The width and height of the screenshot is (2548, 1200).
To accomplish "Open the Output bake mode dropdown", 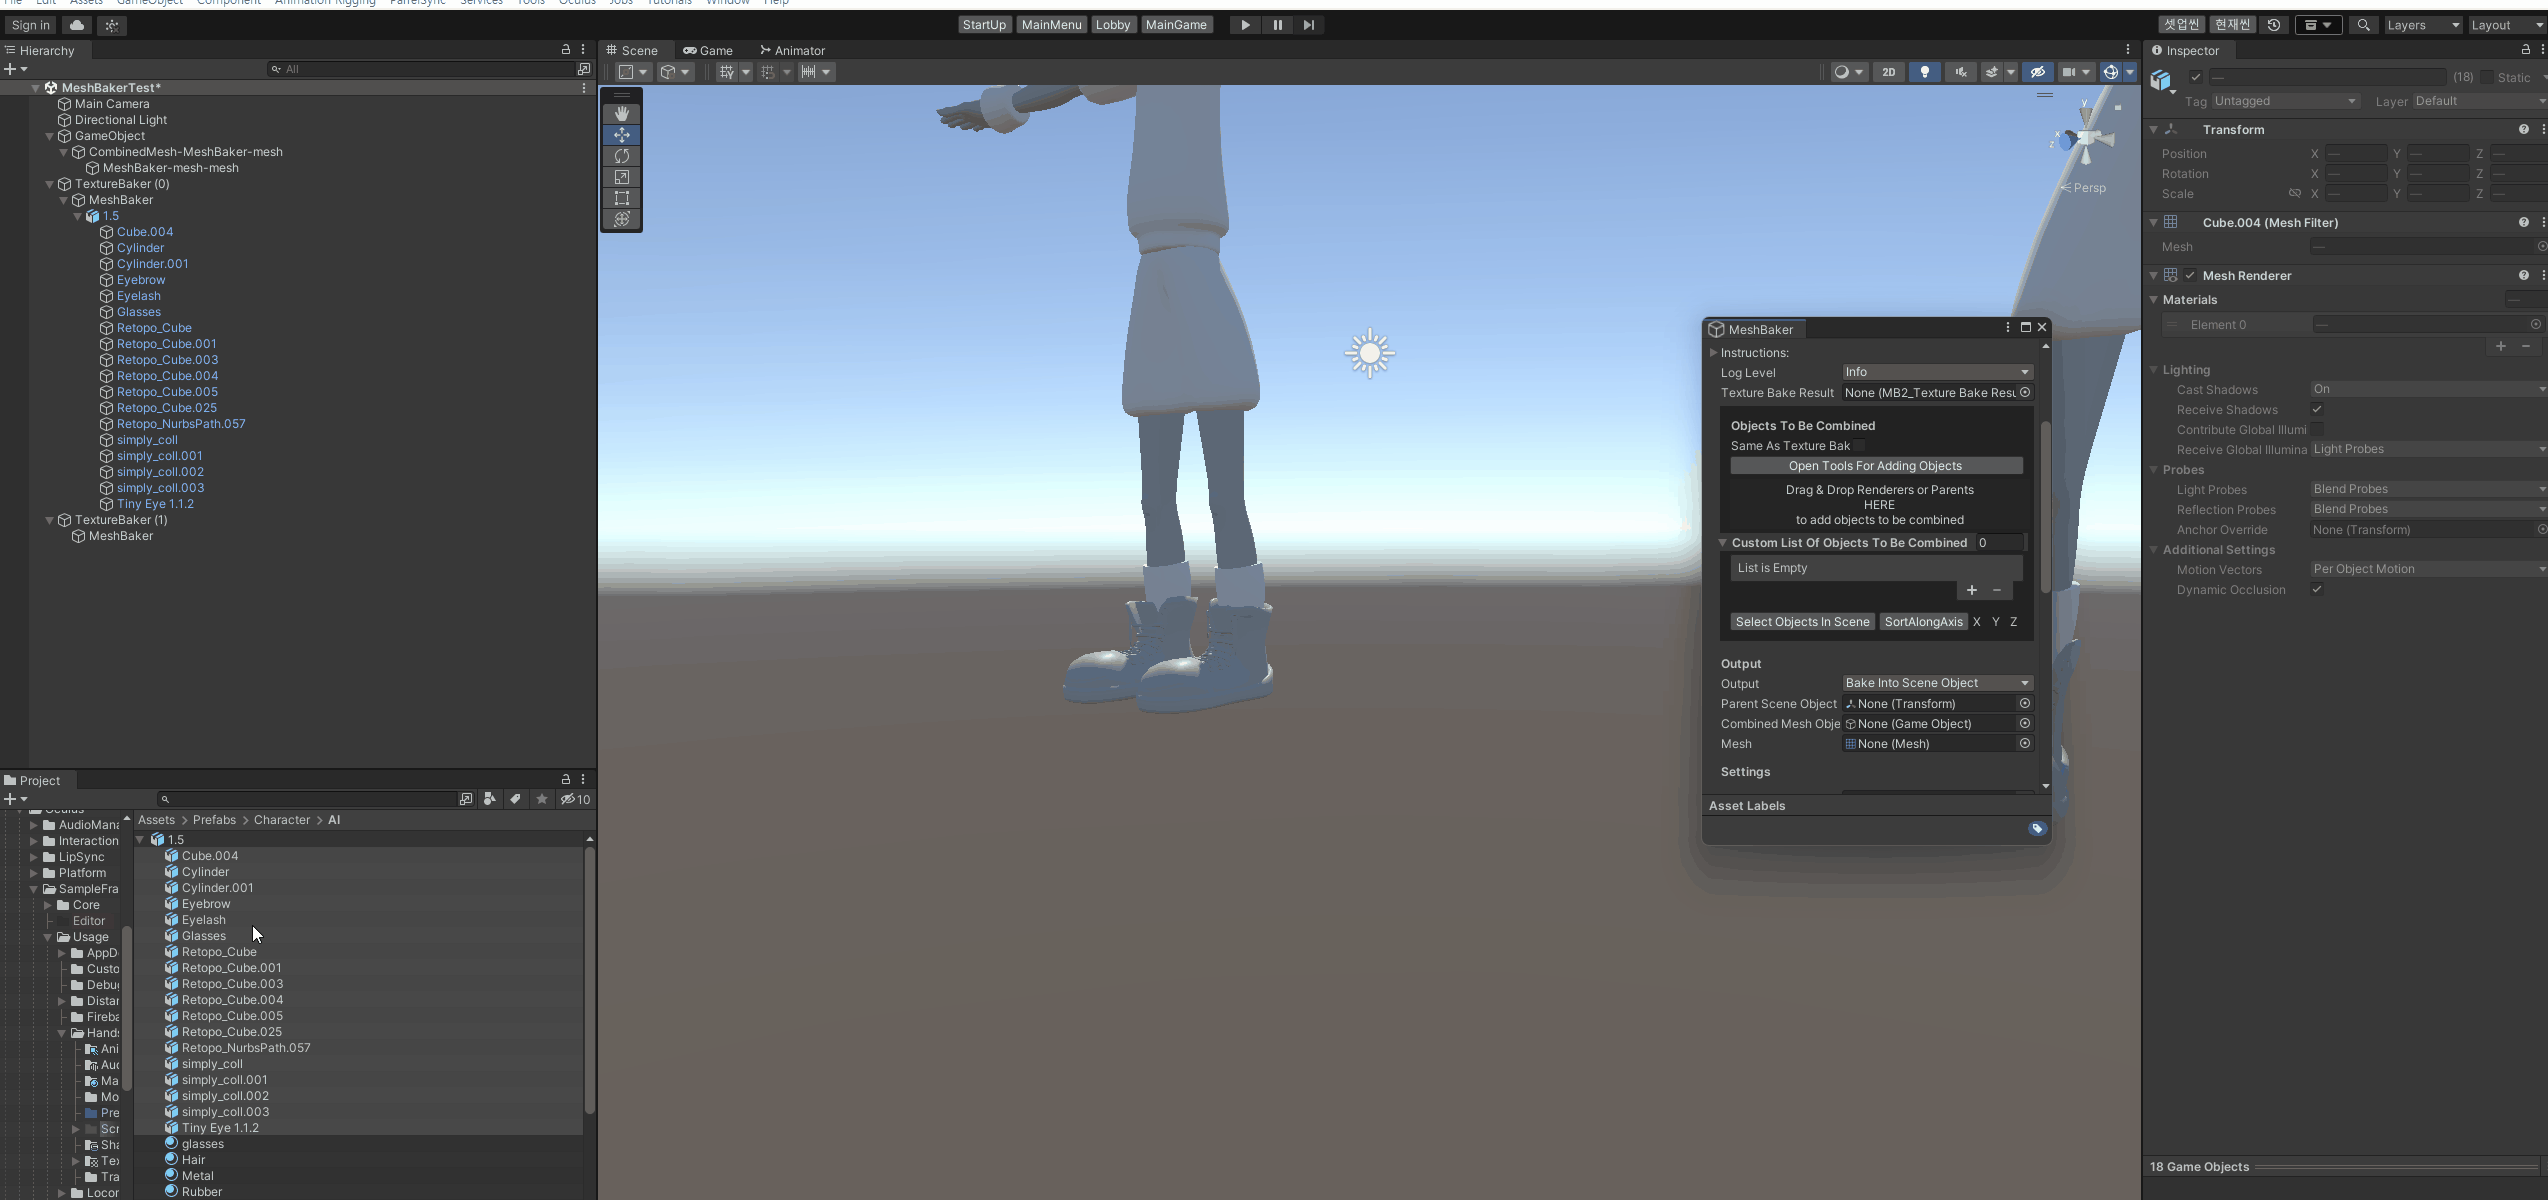I will (1936, 683).
